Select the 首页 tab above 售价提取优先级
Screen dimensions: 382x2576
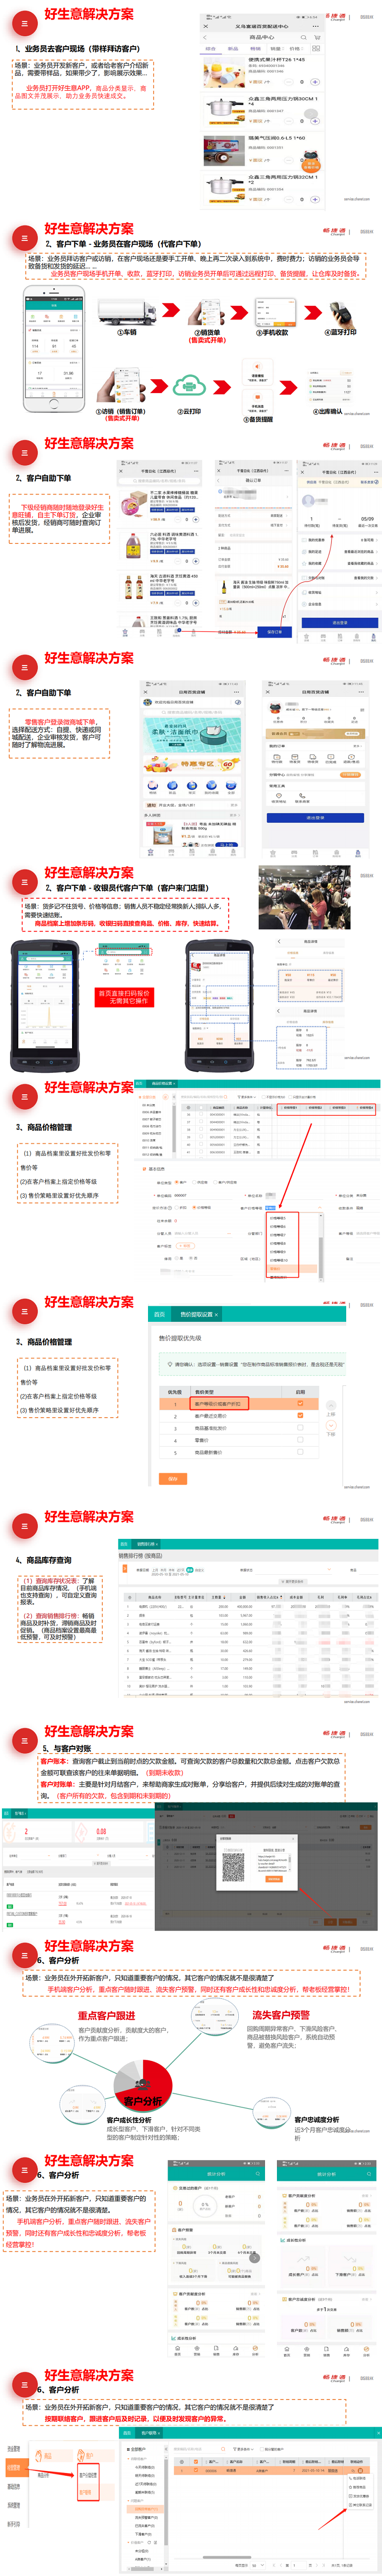pyautogui.click(x=159, y=1314)
